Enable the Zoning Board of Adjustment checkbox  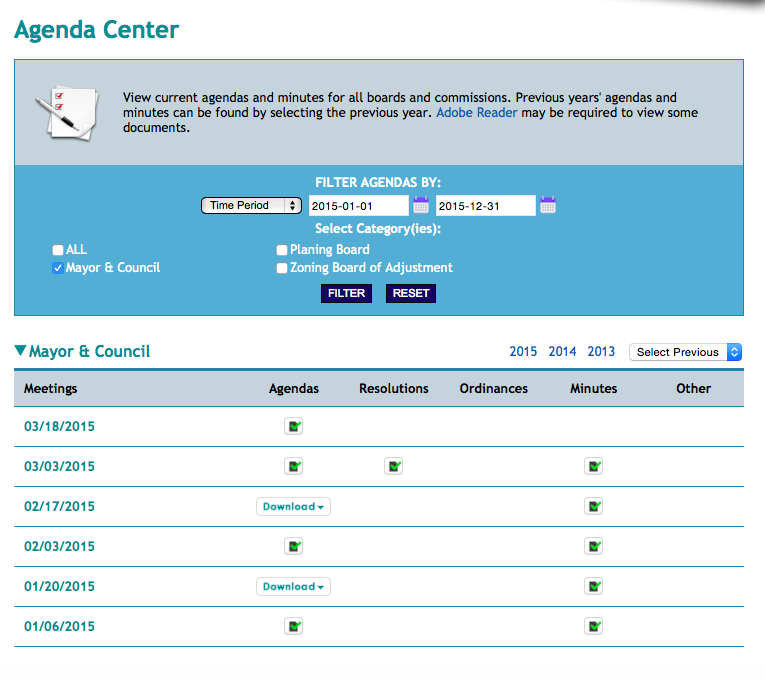click(282, 268)
